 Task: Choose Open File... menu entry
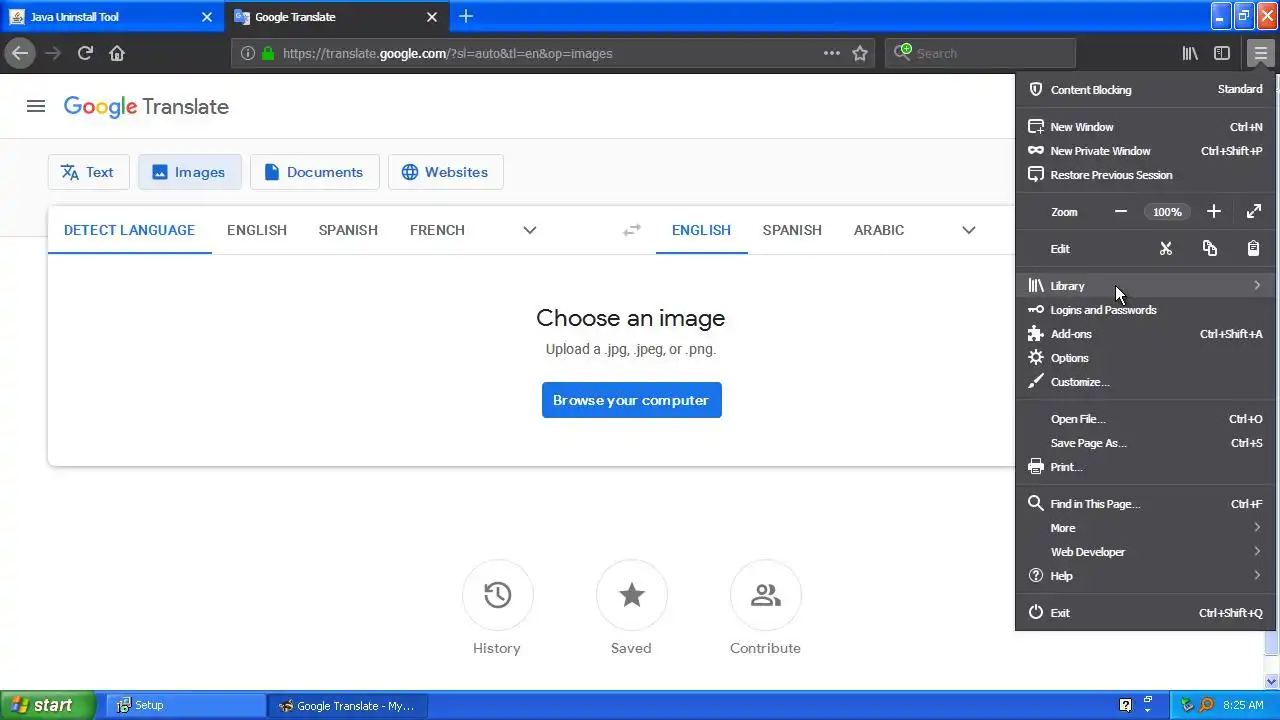(x=1145, y=419)
